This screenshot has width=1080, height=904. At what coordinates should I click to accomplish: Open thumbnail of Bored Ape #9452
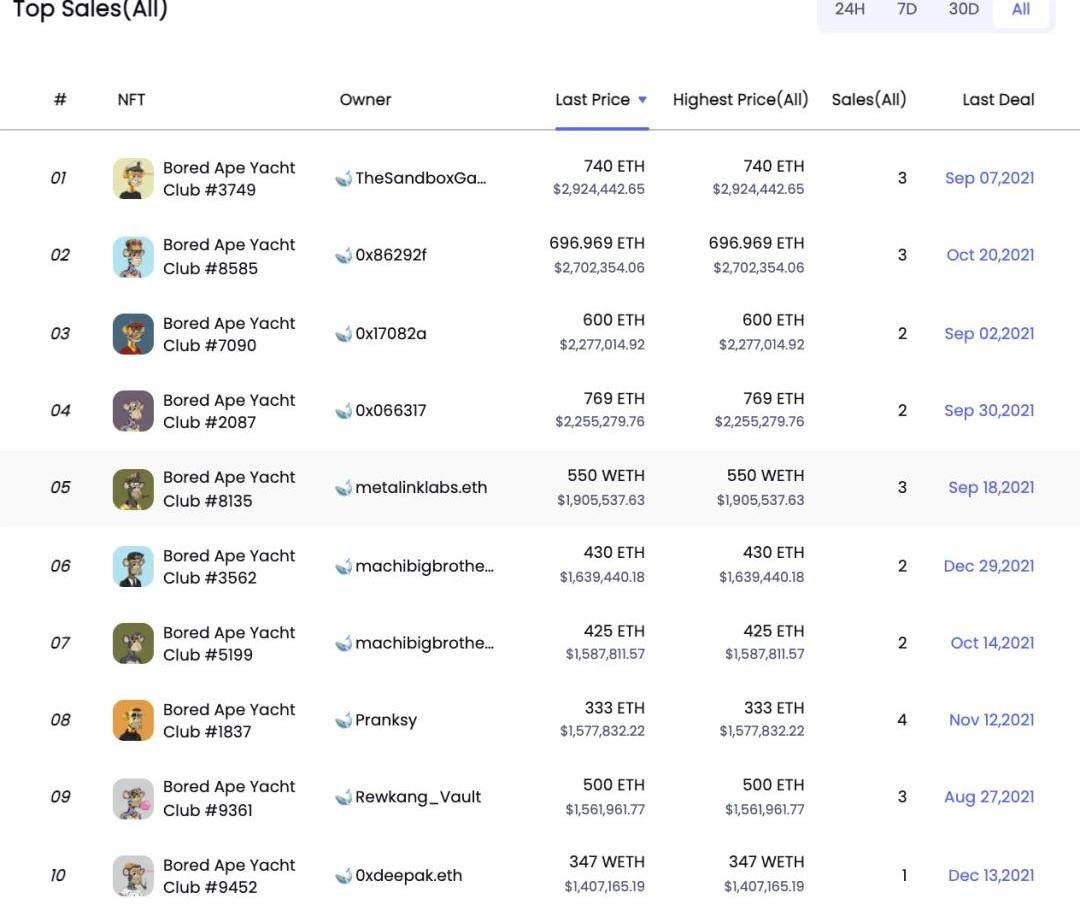tap(133, 875)
